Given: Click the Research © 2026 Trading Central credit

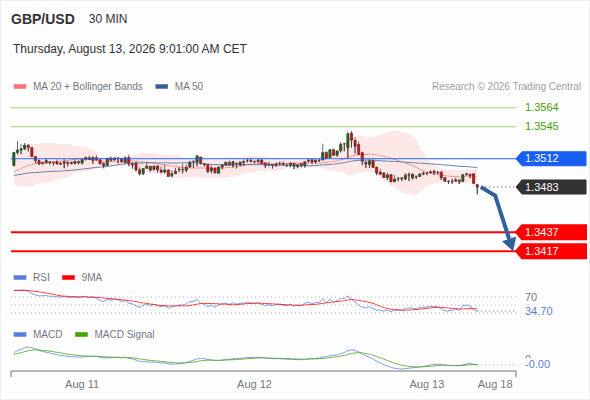Looking at the screenshot, I should pyautogui.click(x=506, y=87).
